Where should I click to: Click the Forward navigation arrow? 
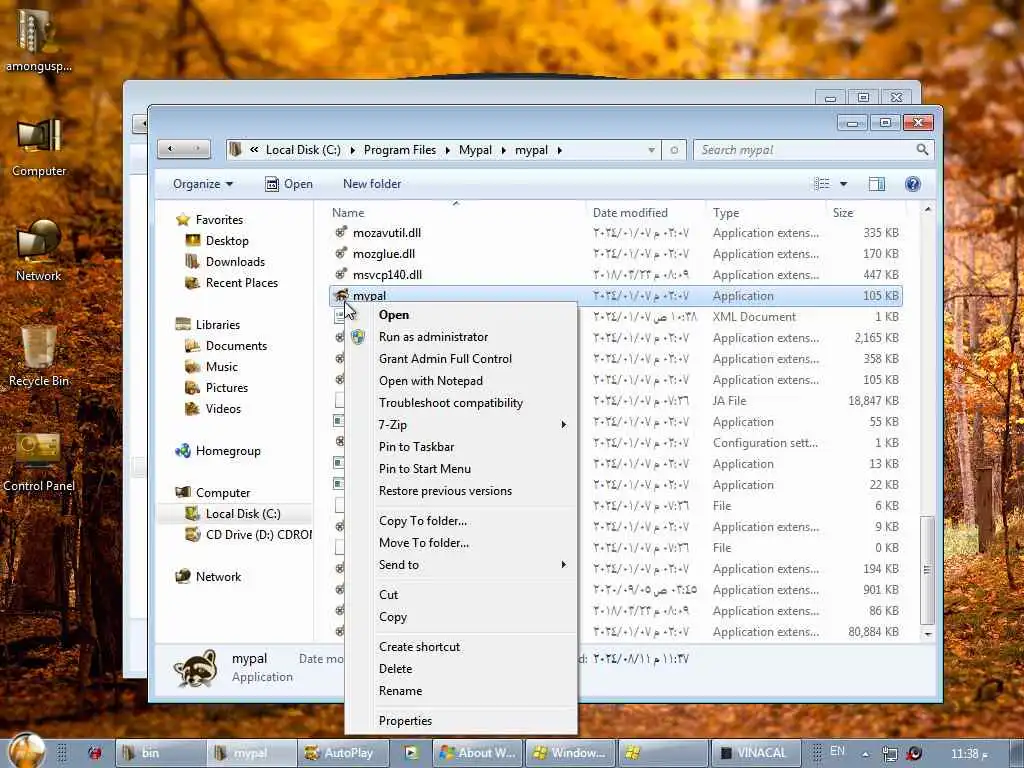[197, 150]
